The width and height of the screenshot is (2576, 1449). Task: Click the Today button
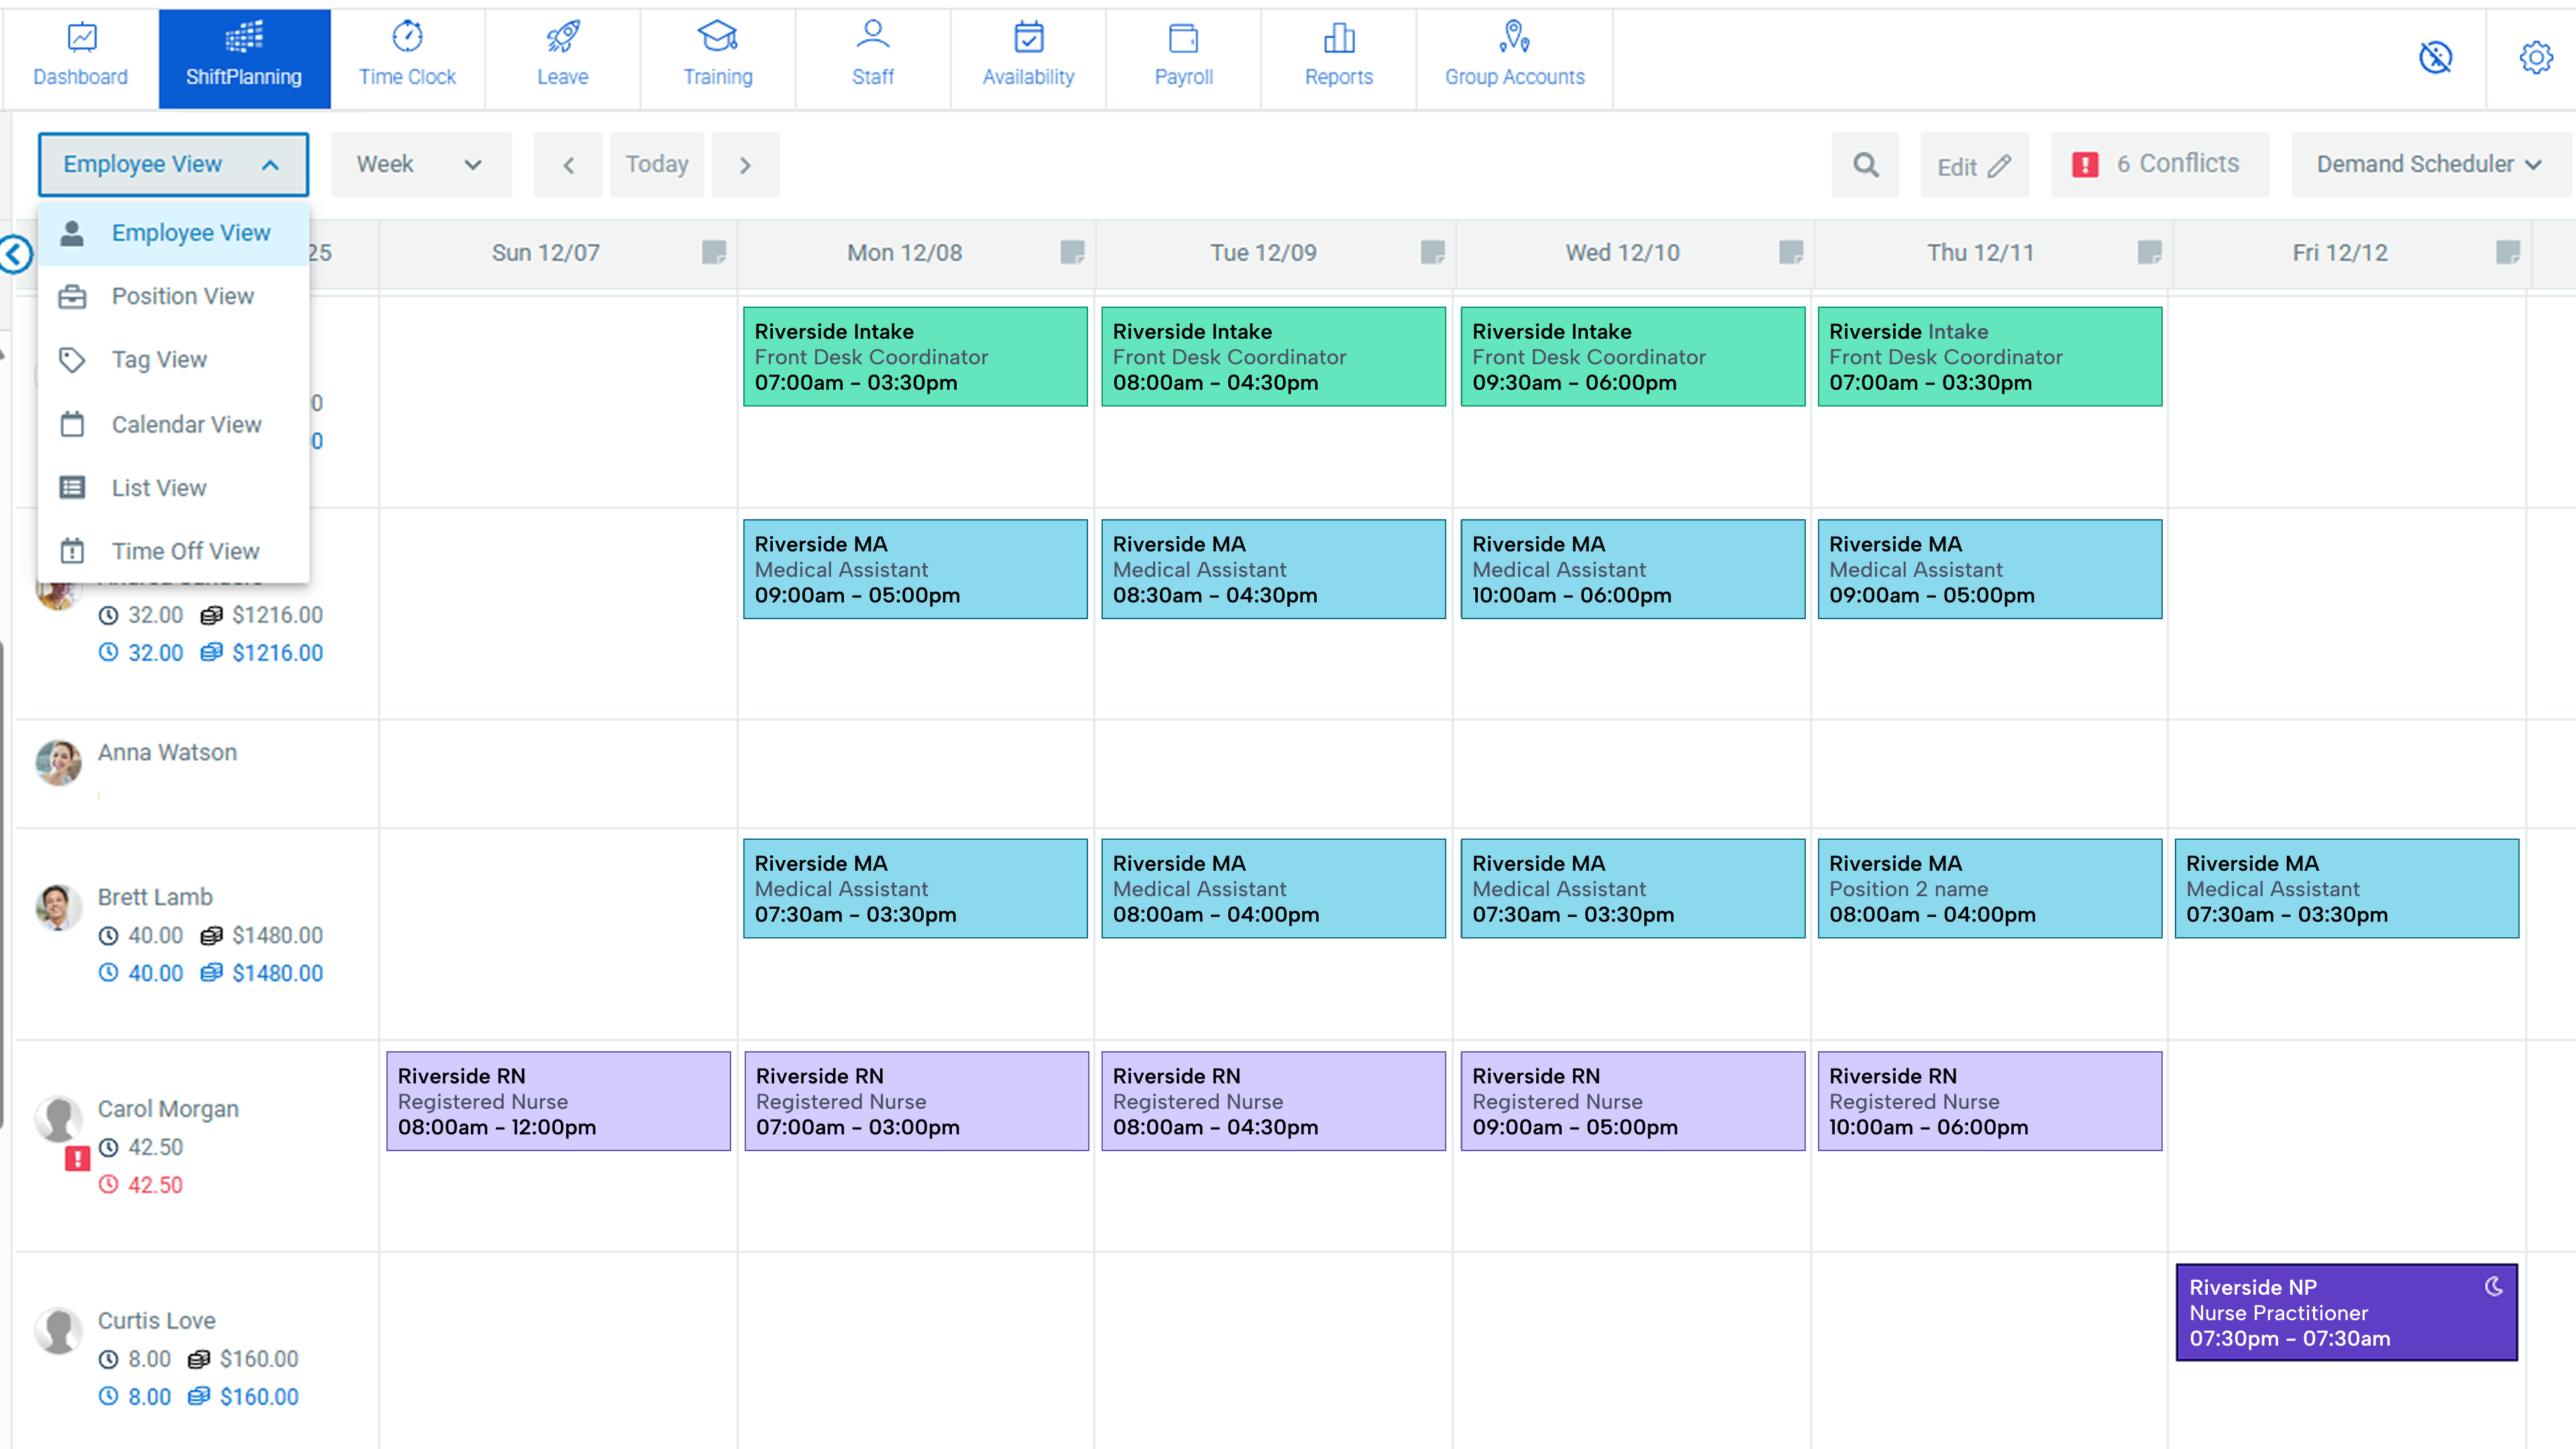pos(656,165)
